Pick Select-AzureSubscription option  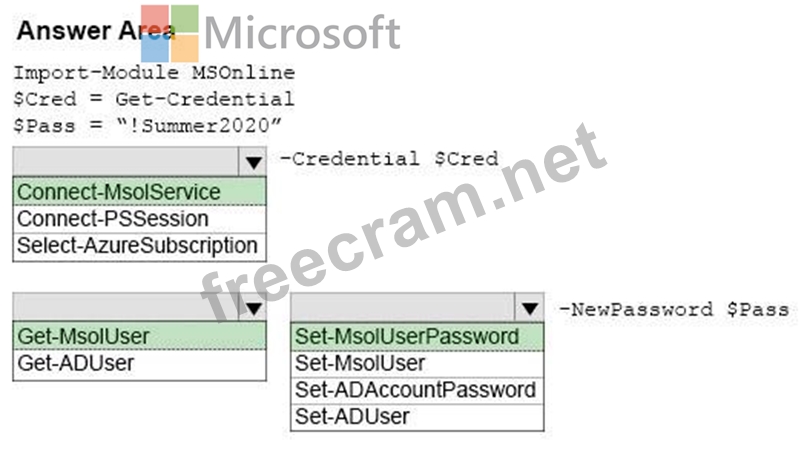click(139, 246)
